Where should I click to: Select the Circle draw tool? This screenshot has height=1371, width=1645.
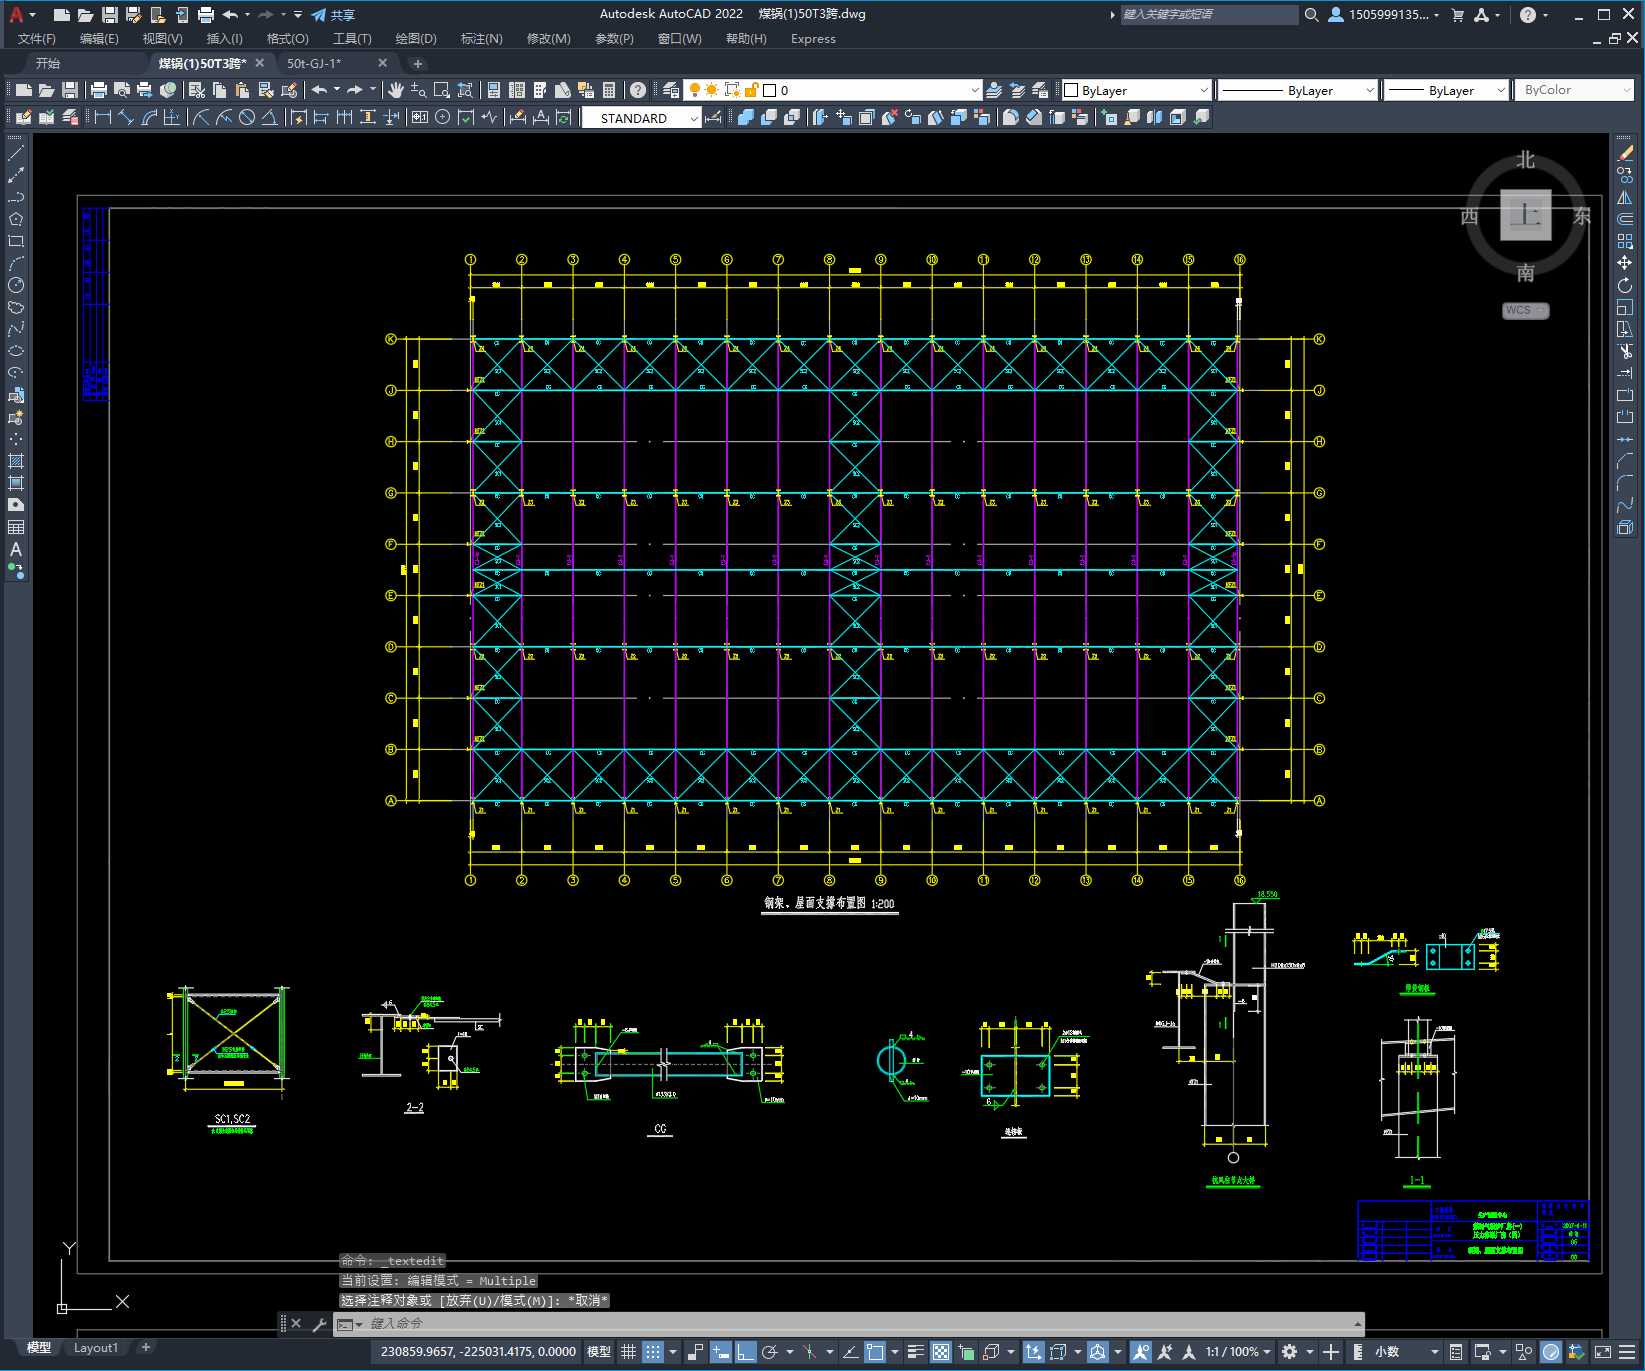pyautogui.click(x=16, y=285)
